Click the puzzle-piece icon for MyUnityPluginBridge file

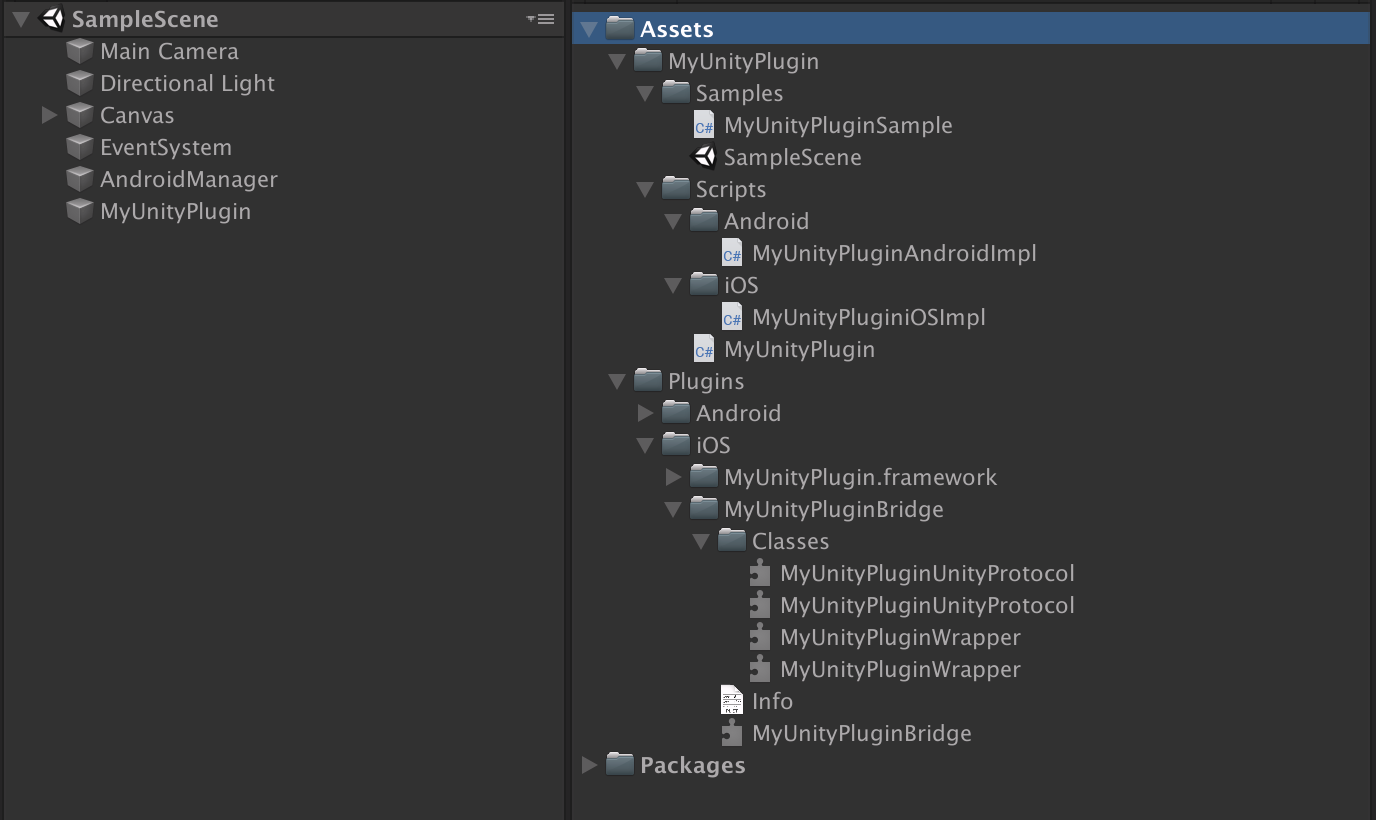pos(732,733)
